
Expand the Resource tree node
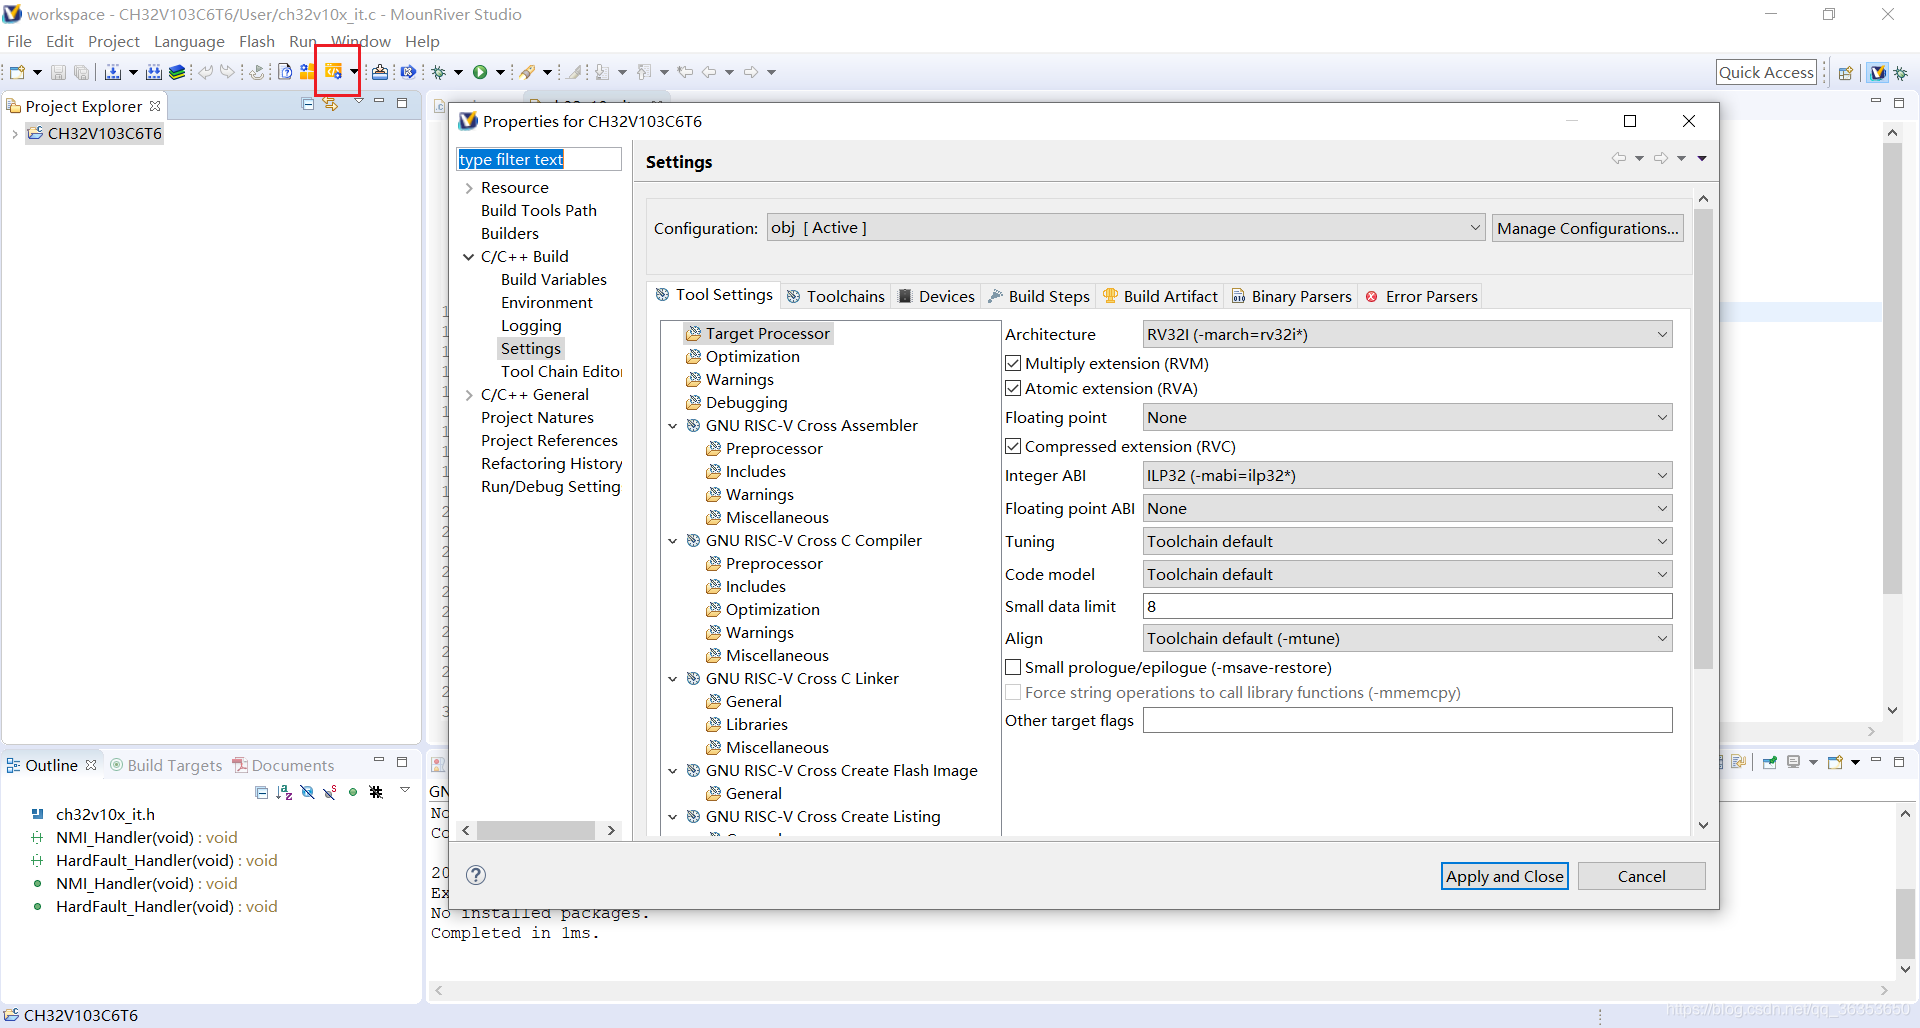pyautogui.click(x=468, y=188)
